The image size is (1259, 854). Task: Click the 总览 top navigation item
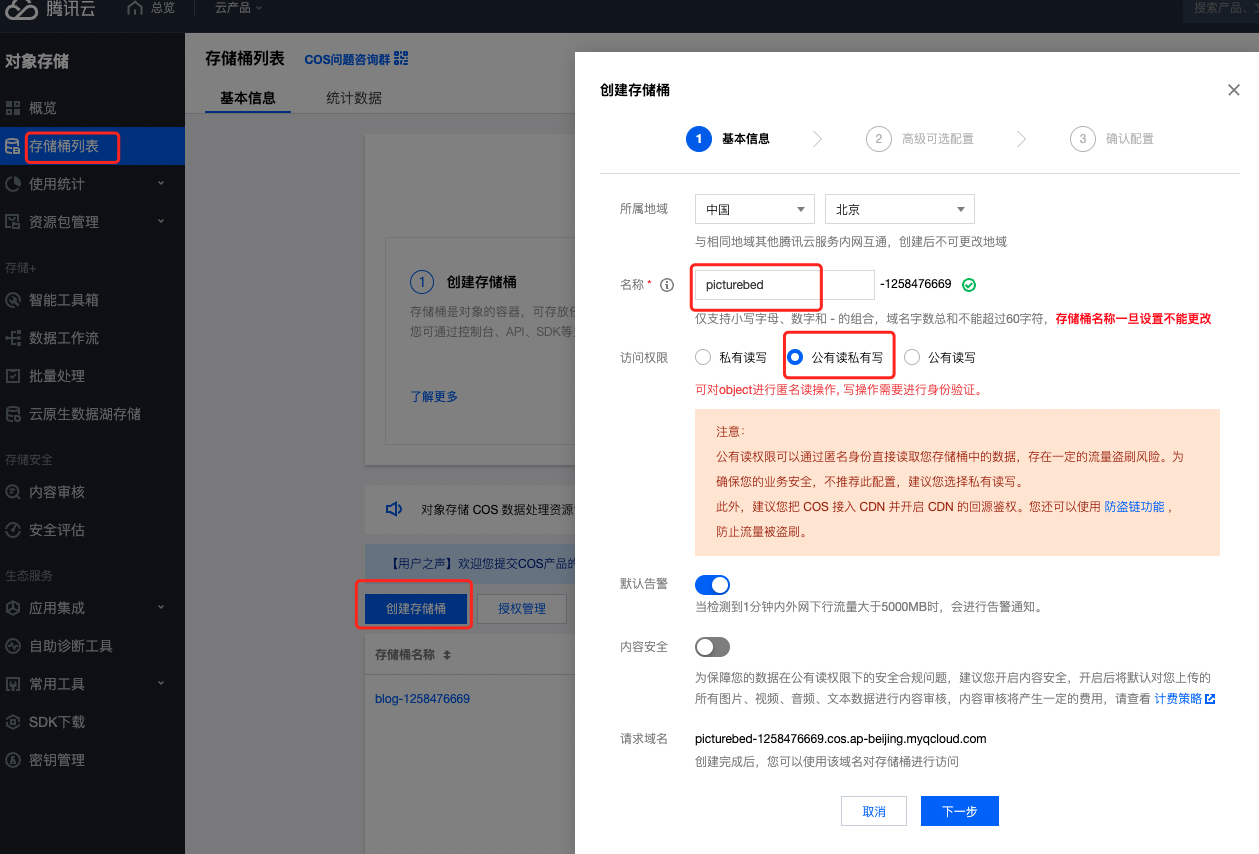pos(151,8)
